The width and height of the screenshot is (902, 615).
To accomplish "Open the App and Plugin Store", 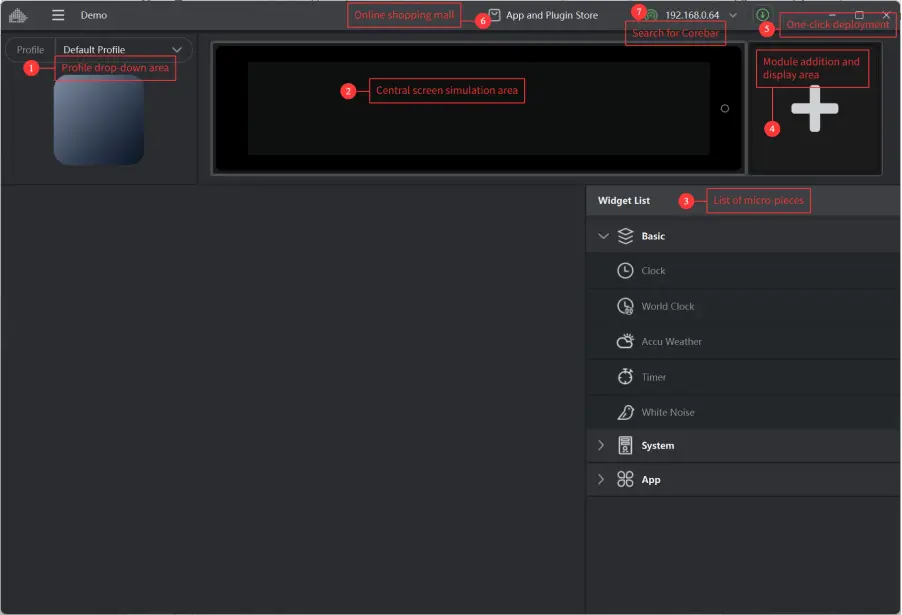I will tap(551, 15).
